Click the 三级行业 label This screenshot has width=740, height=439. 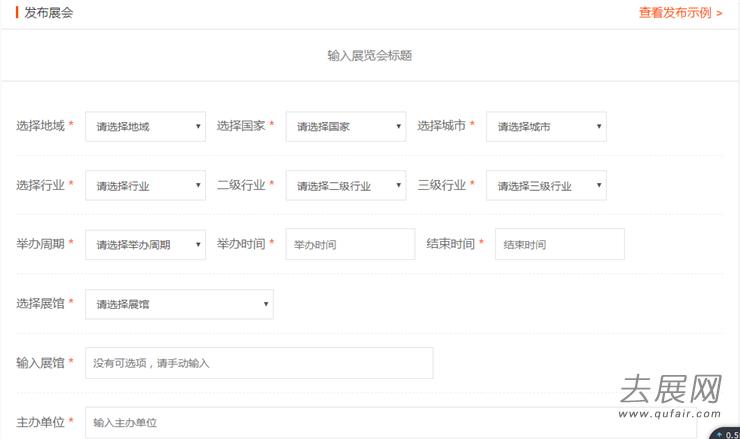coord(441,185)
